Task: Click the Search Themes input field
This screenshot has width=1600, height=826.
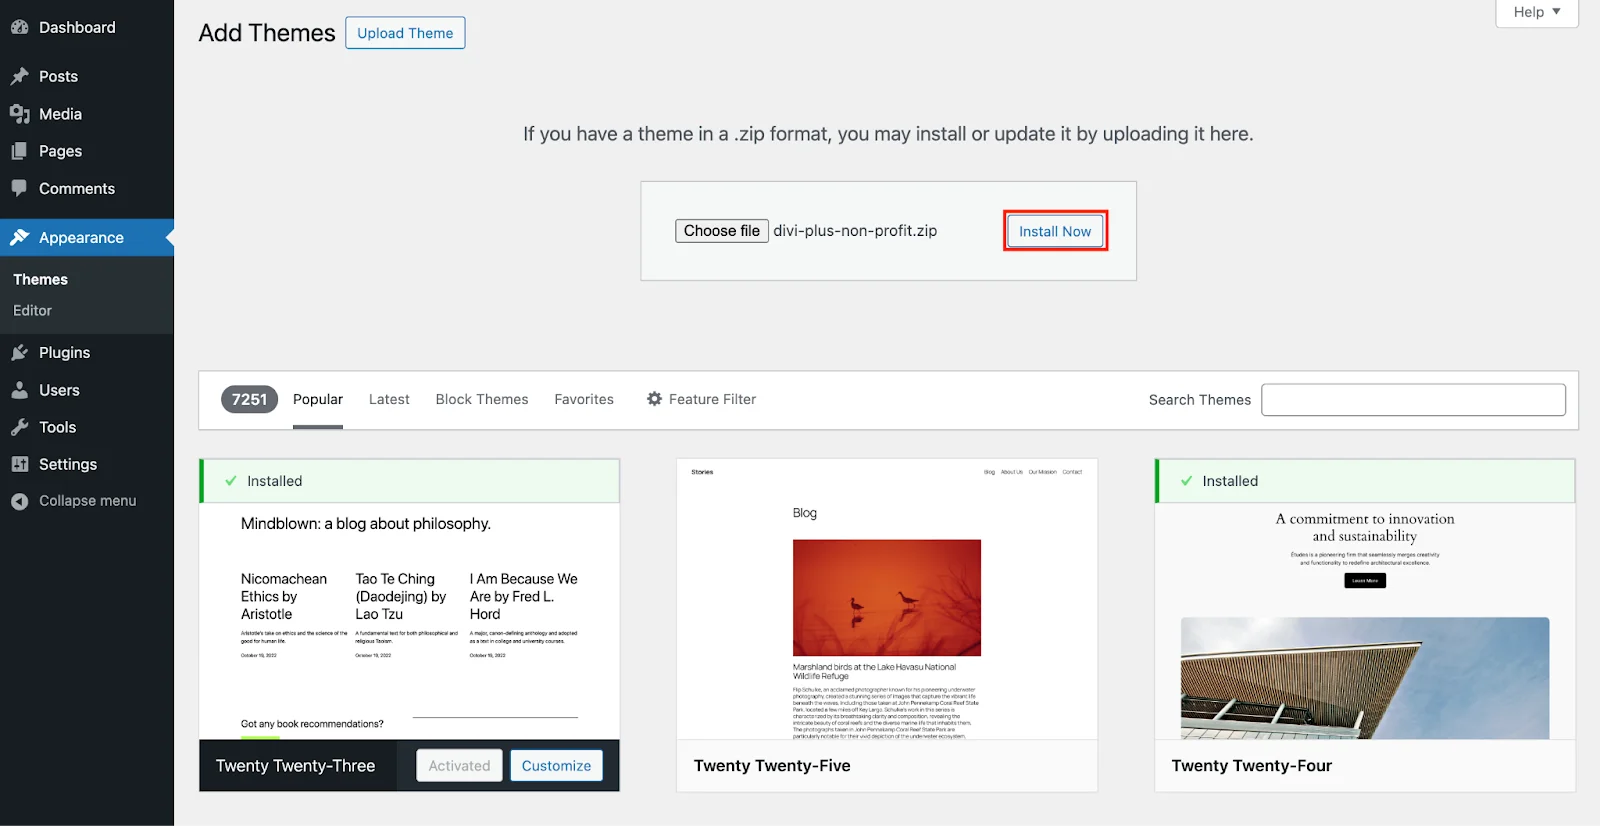Action: pos(1413,400)
